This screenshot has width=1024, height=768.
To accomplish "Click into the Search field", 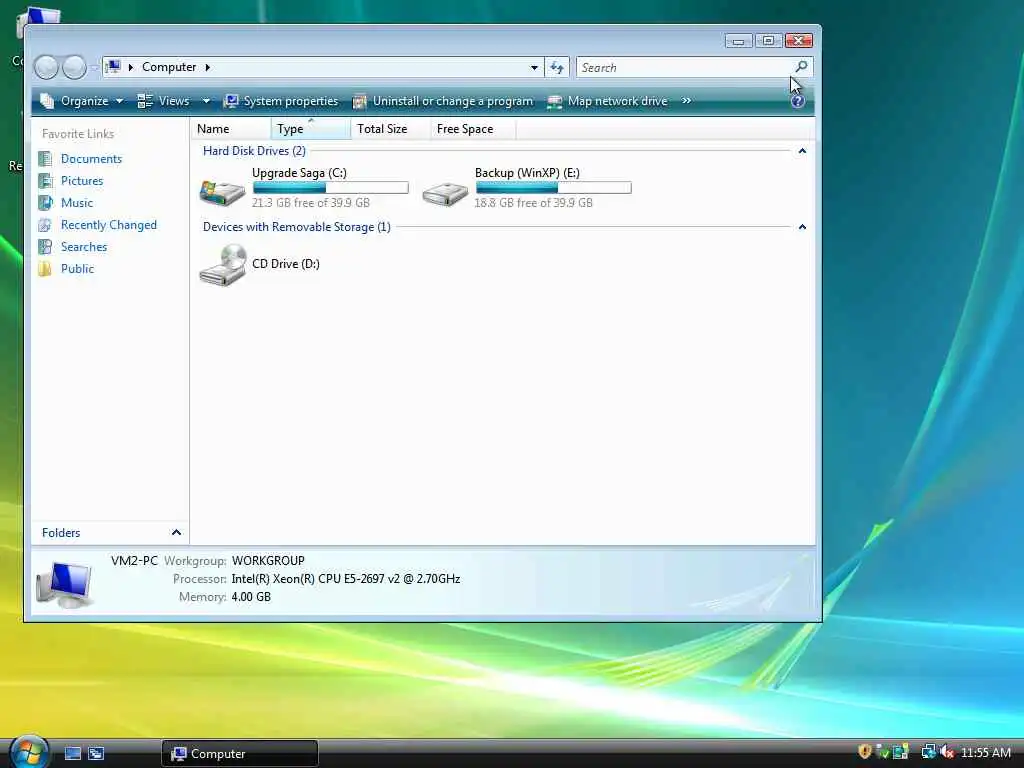I will click(x=684, y=67).
